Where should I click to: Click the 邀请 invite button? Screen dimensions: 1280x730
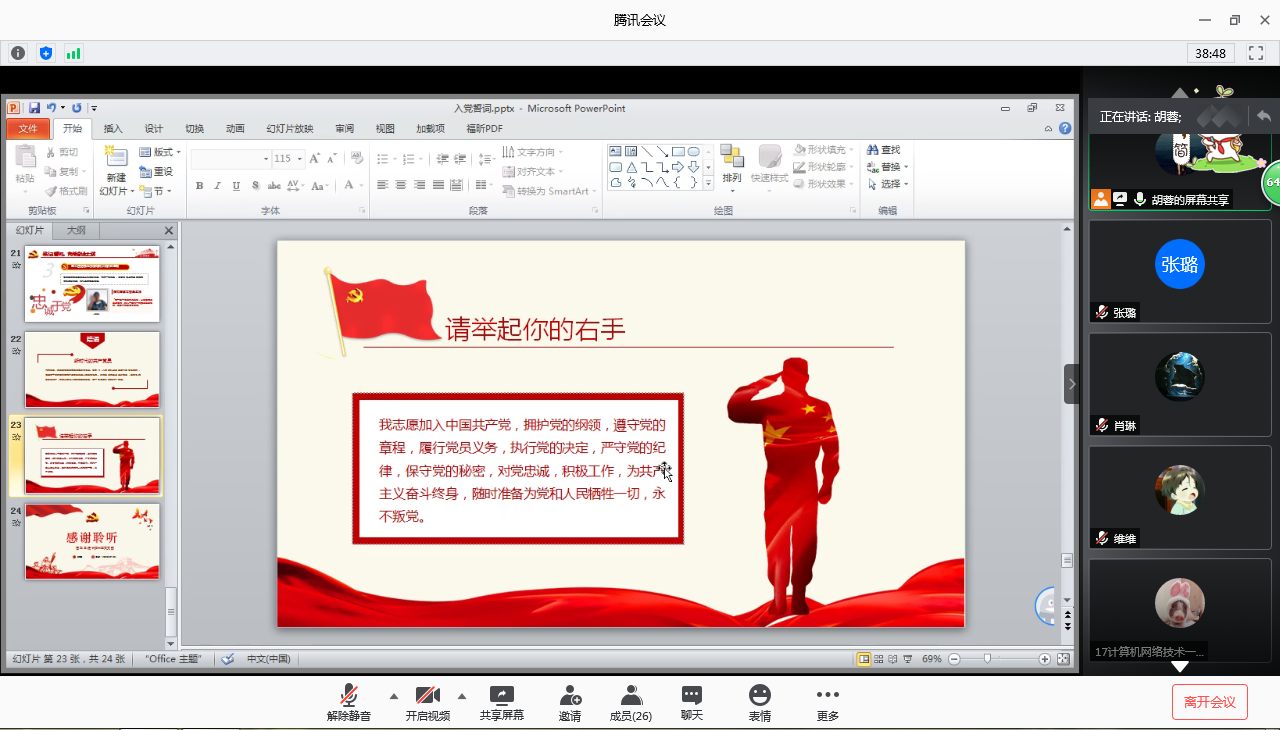click(x=570, y=702)
